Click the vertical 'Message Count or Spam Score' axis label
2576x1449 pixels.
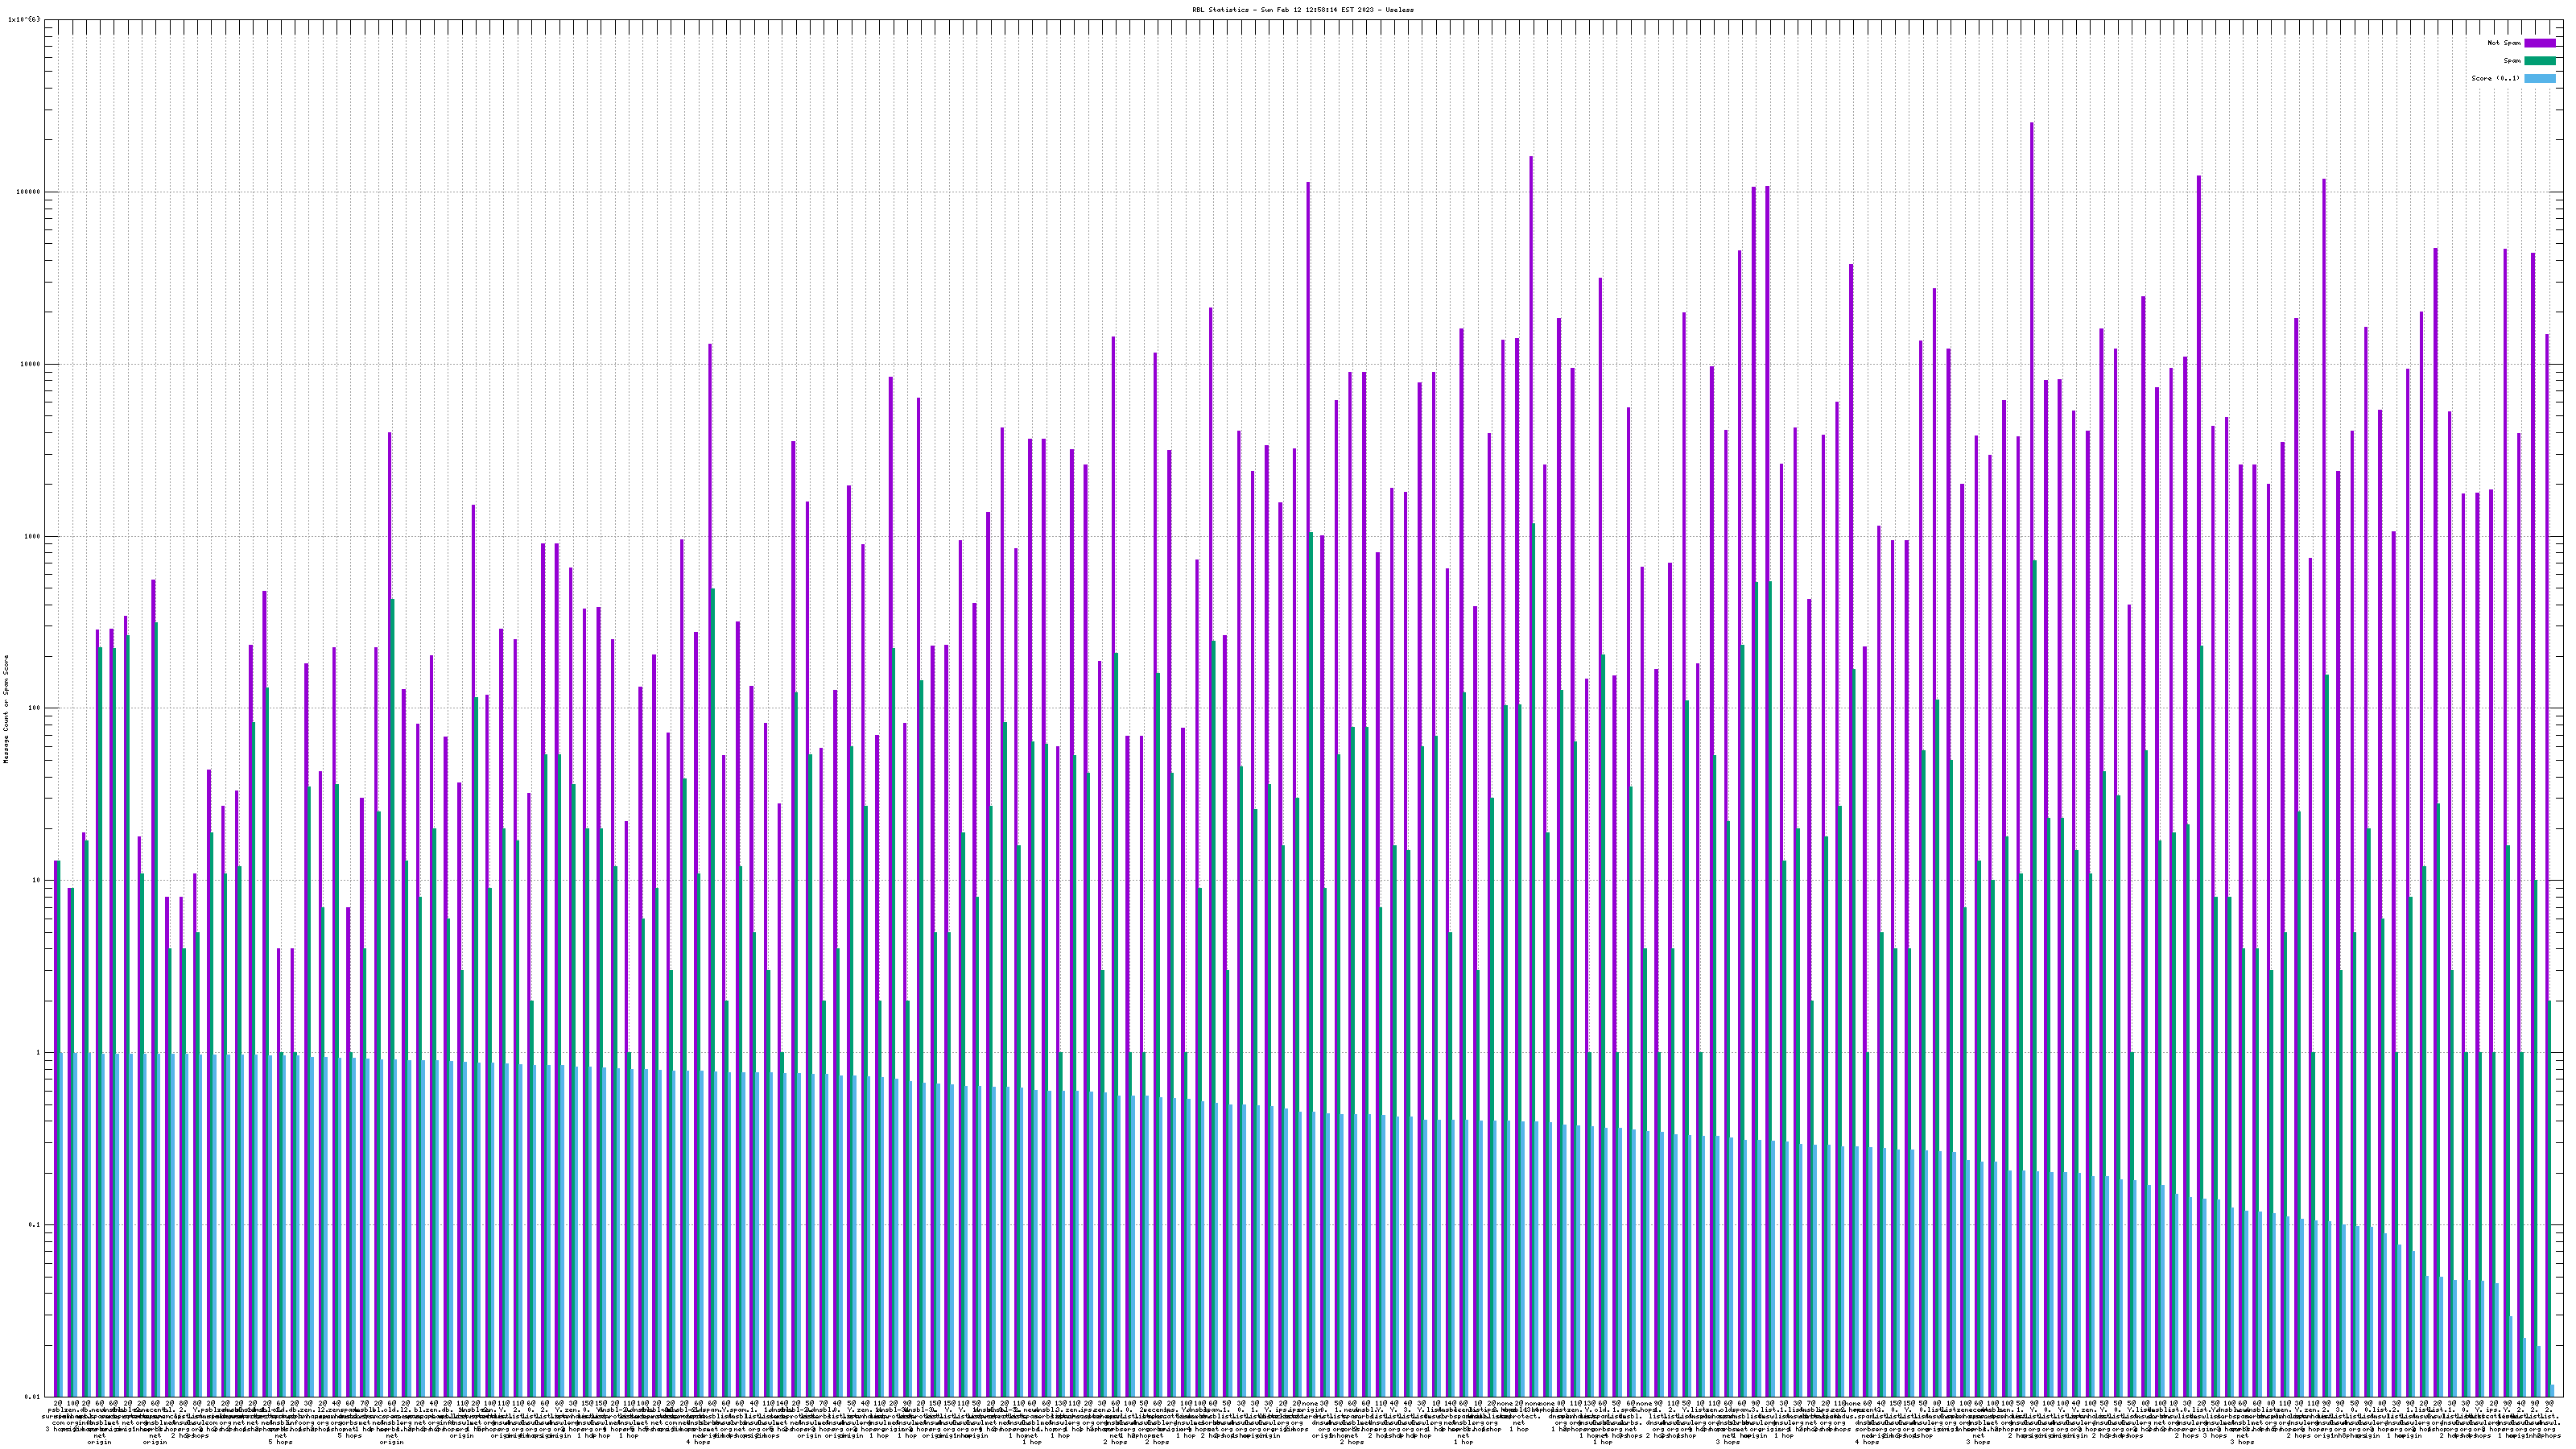[6, 709]
